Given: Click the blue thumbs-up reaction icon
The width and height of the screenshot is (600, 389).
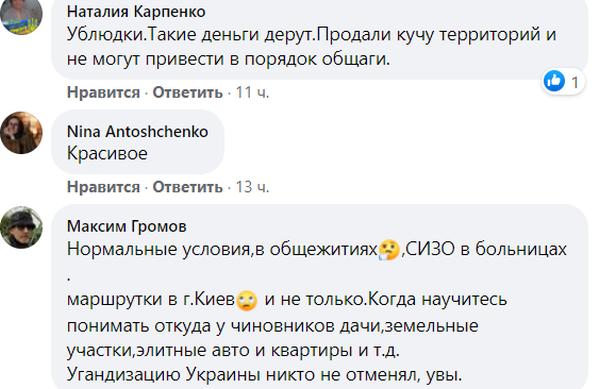Looking at the screenshot, I should point(554,81).
